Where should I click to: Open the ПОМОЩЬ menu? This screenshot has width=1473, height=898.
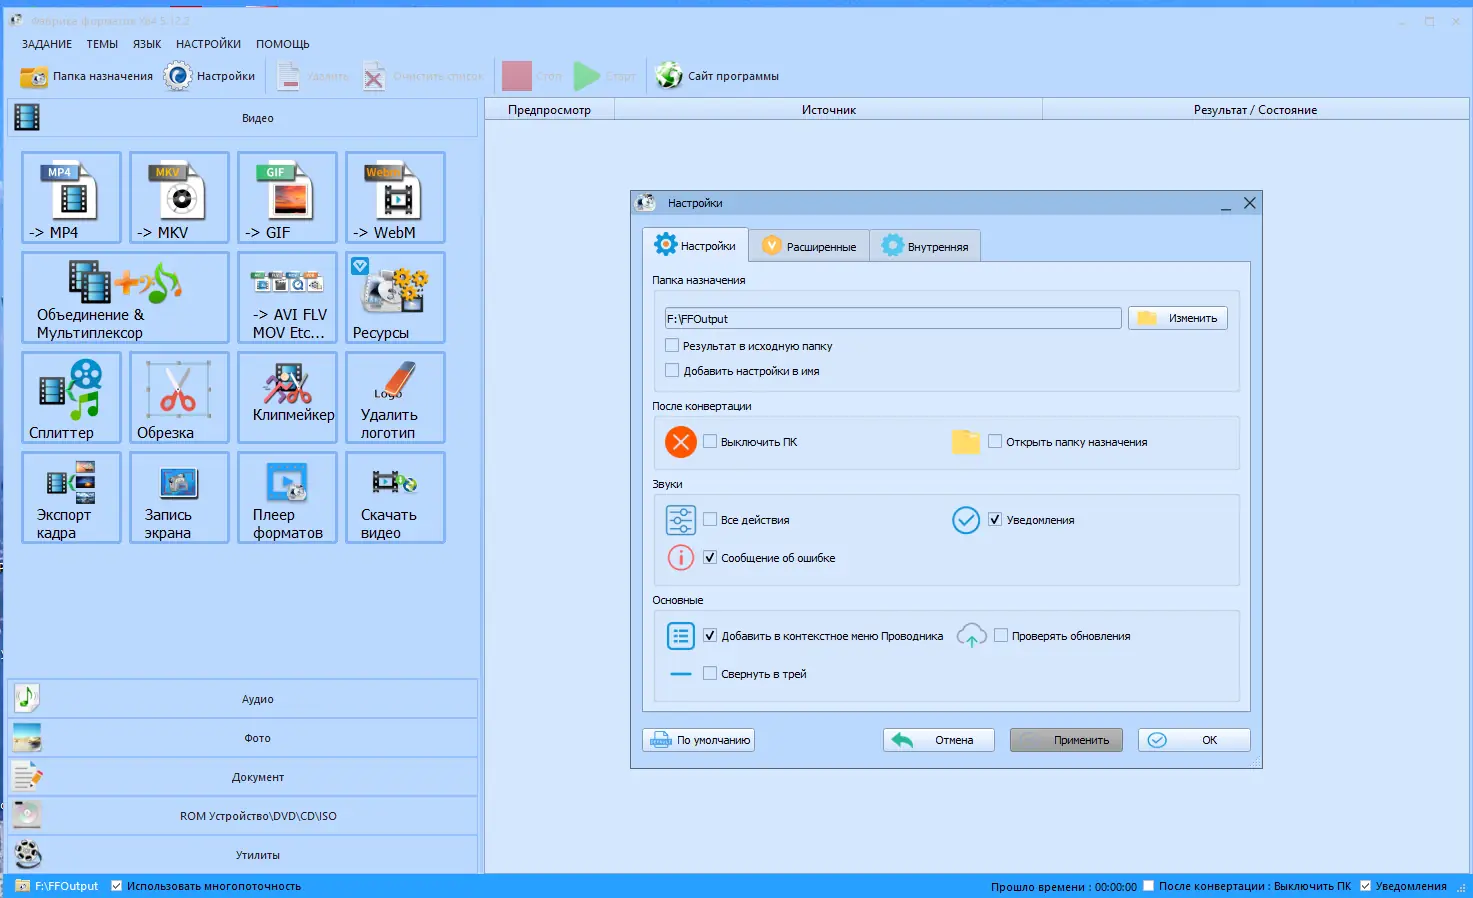283,44
